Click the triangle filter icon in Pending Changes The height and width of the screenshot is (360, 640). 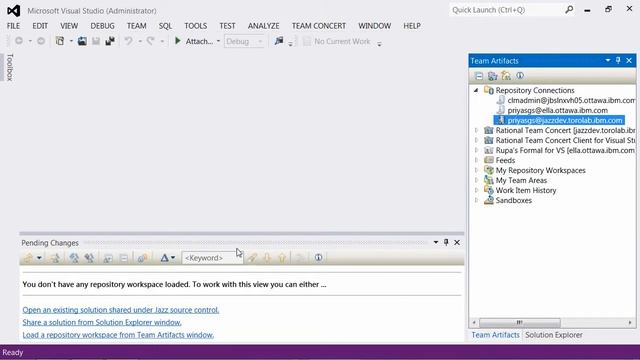(x=164, y=258)
